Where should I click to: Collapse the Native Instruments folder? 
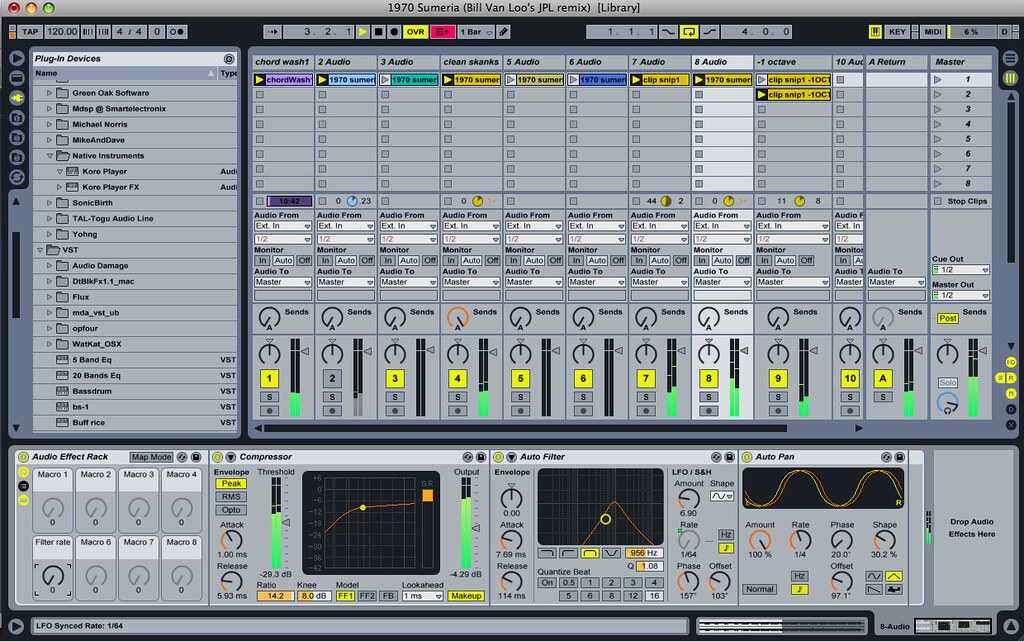click(x=50, y=156)
